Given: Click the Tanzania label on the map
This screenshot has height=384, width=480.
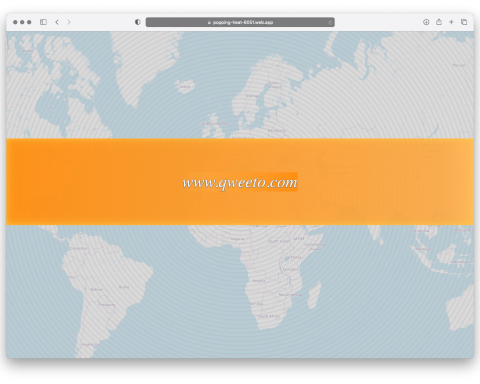Looking at the screenshot, I should pos(291,269).
